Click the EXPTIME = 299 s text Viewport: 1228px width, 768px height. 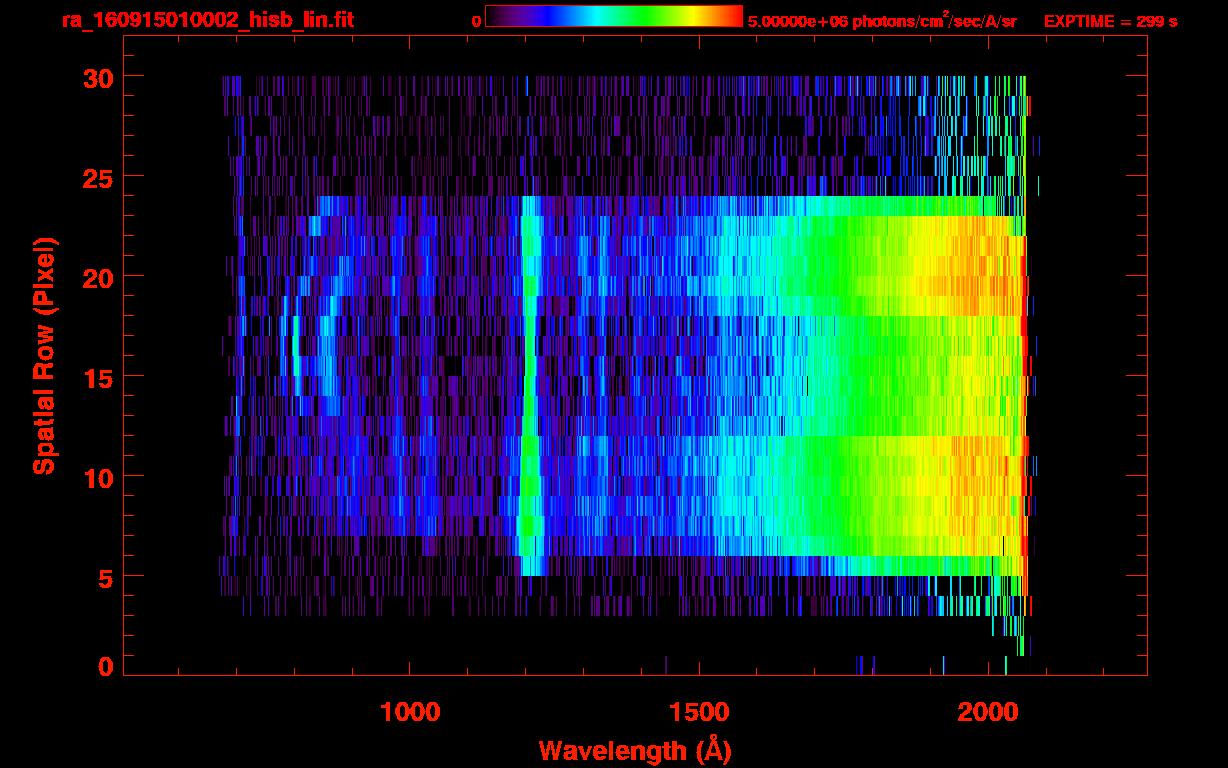(x=1110, y=21)
